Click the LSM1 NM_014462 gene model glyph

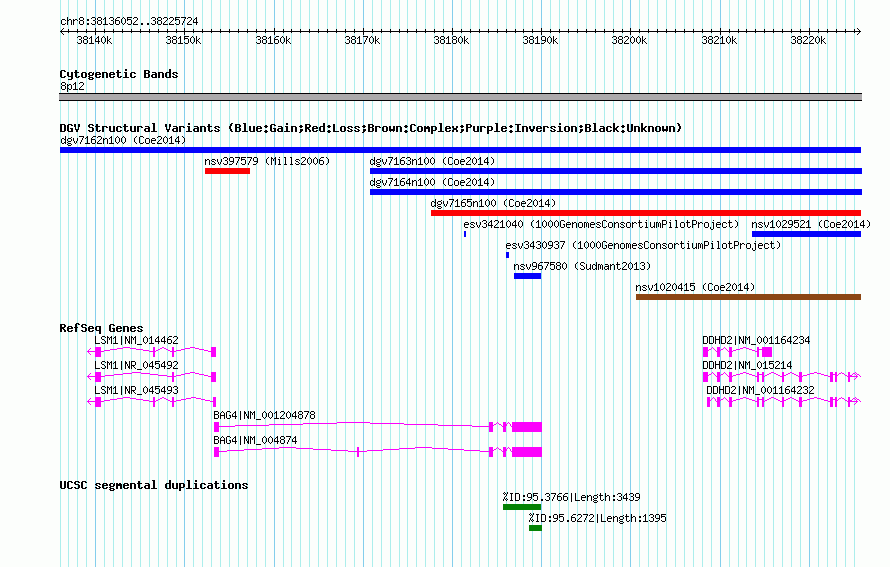tap(152, 352)
